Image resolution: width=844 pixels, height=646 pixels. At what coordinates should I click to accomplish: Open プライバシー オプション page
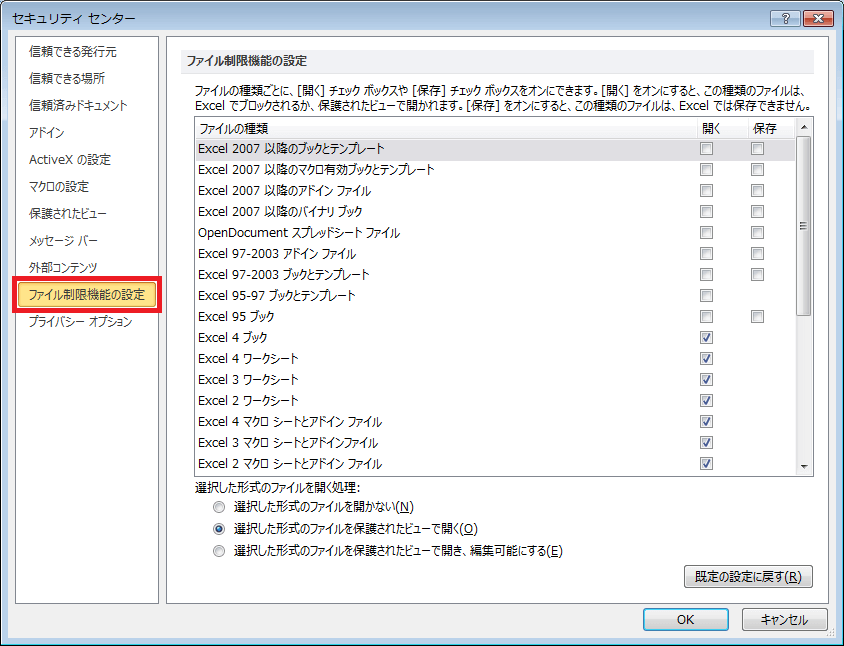80,321
